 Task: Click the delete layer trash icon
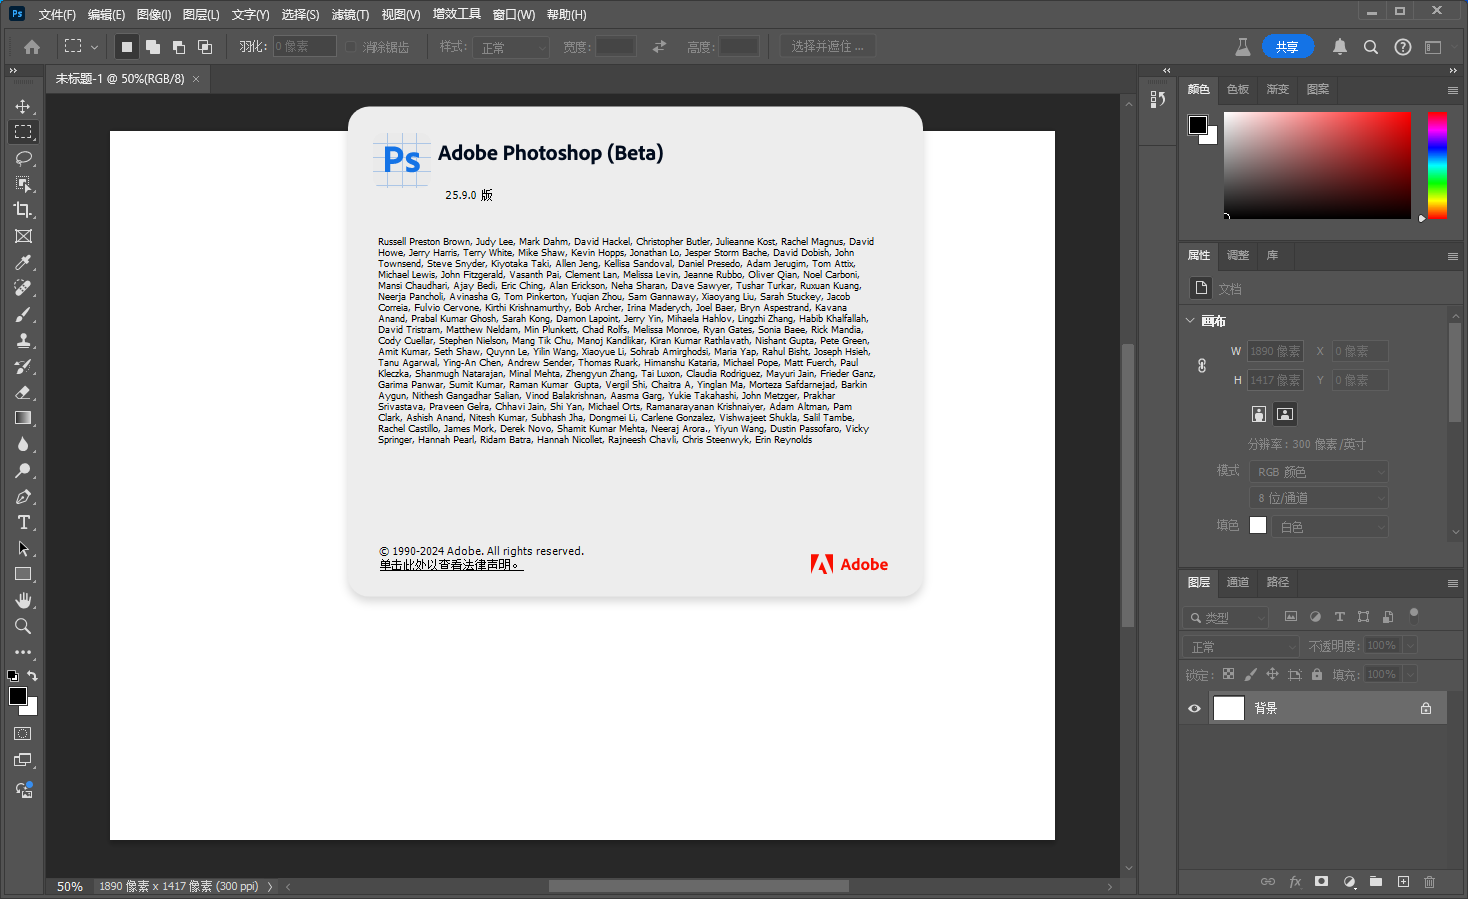[1429, 881]
